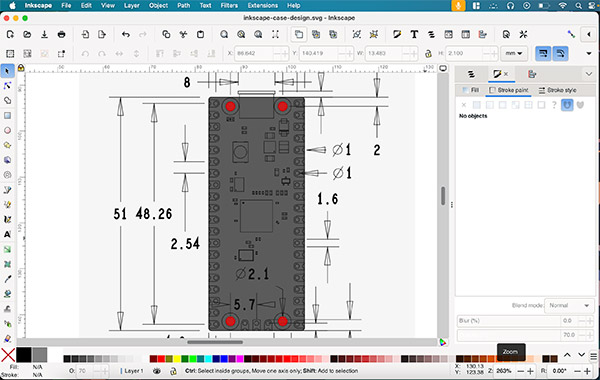Toggle Layer 1 visibility eye icon

pos(157,371)
